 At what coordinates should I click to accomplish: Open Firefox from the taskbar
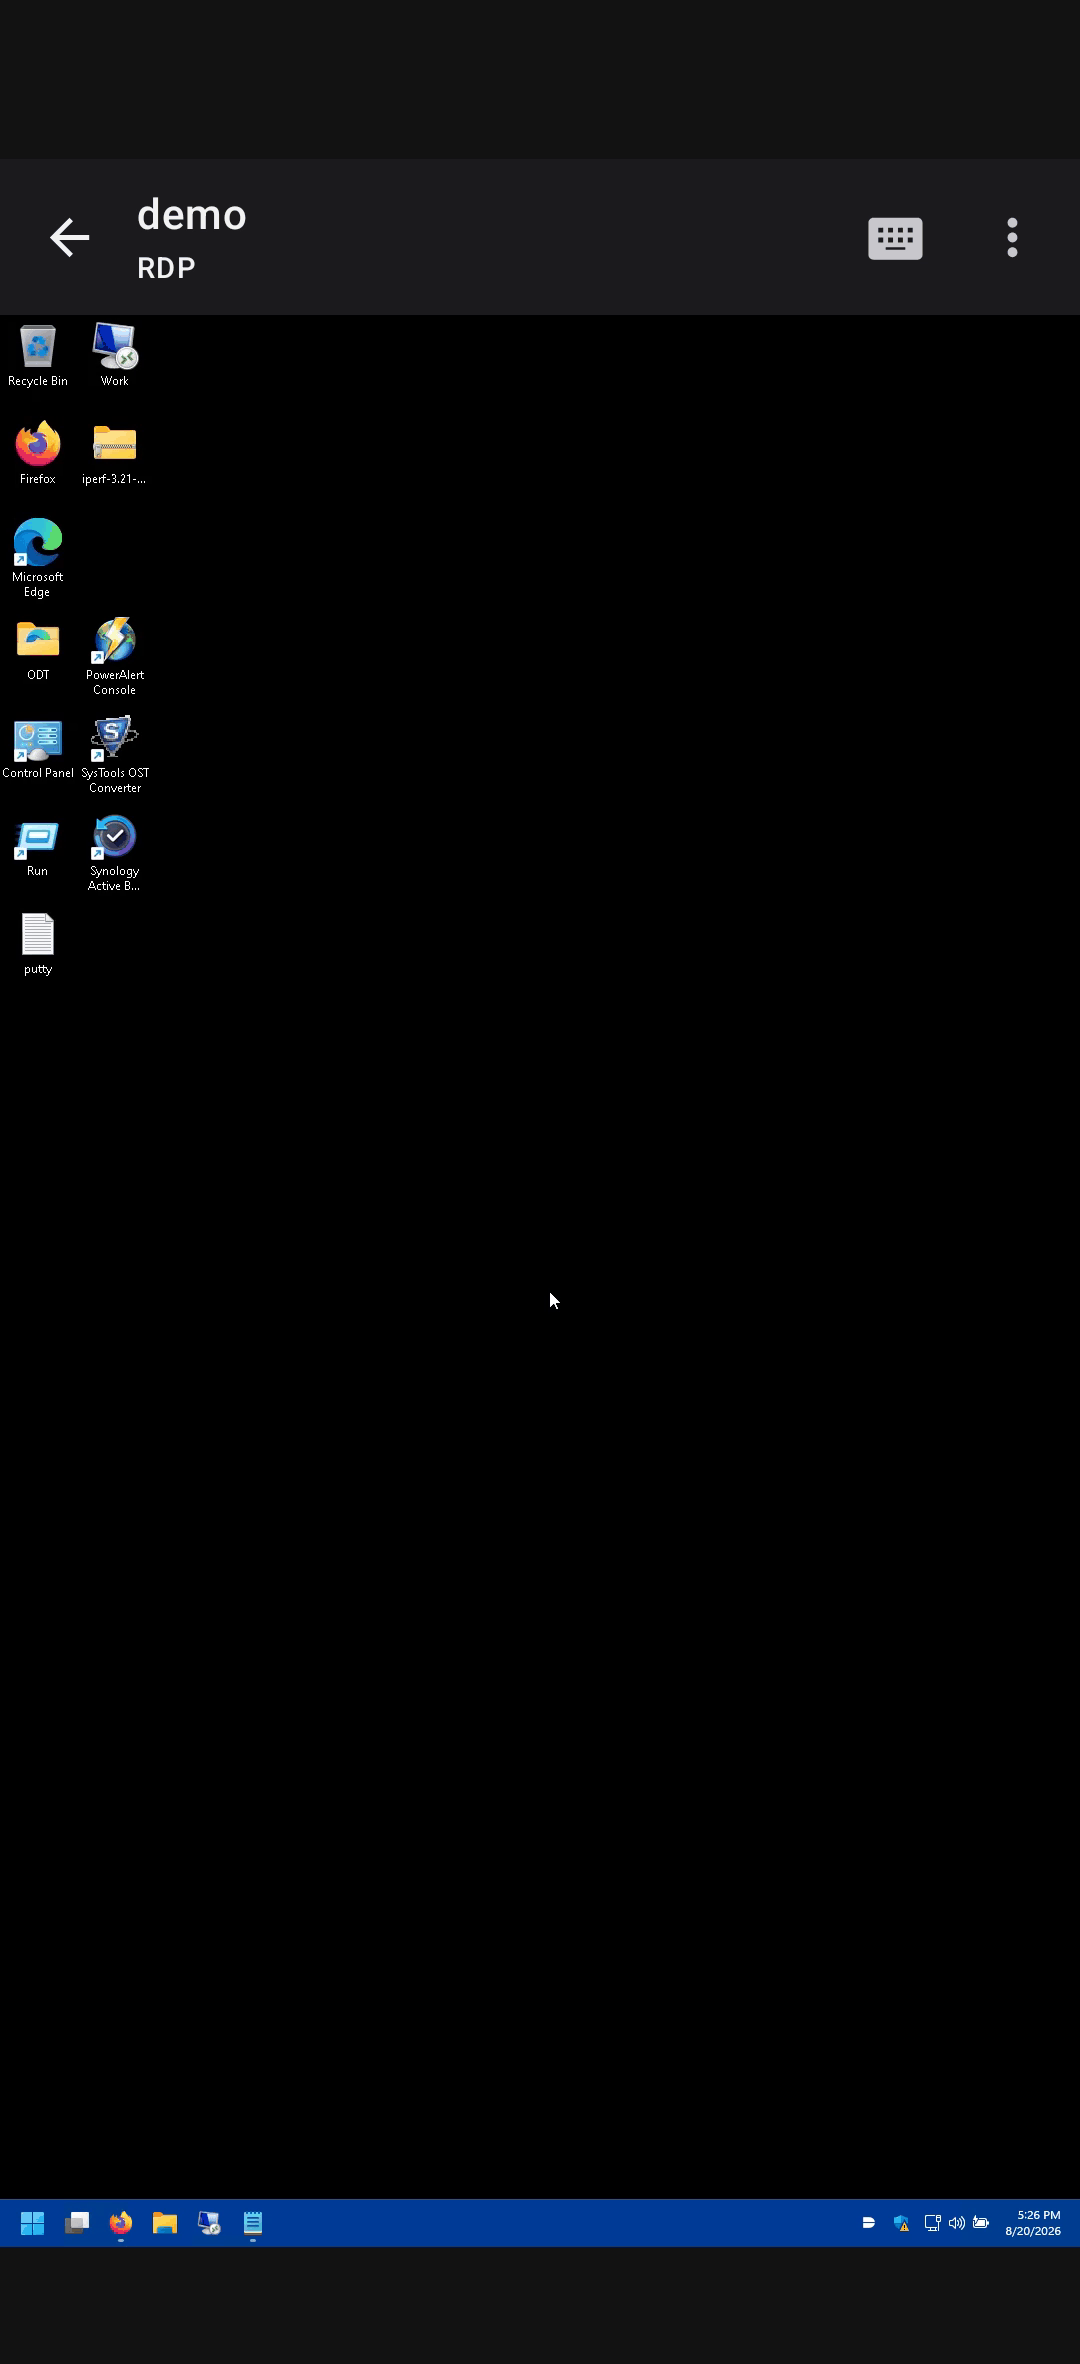[x=121, y=2223]
